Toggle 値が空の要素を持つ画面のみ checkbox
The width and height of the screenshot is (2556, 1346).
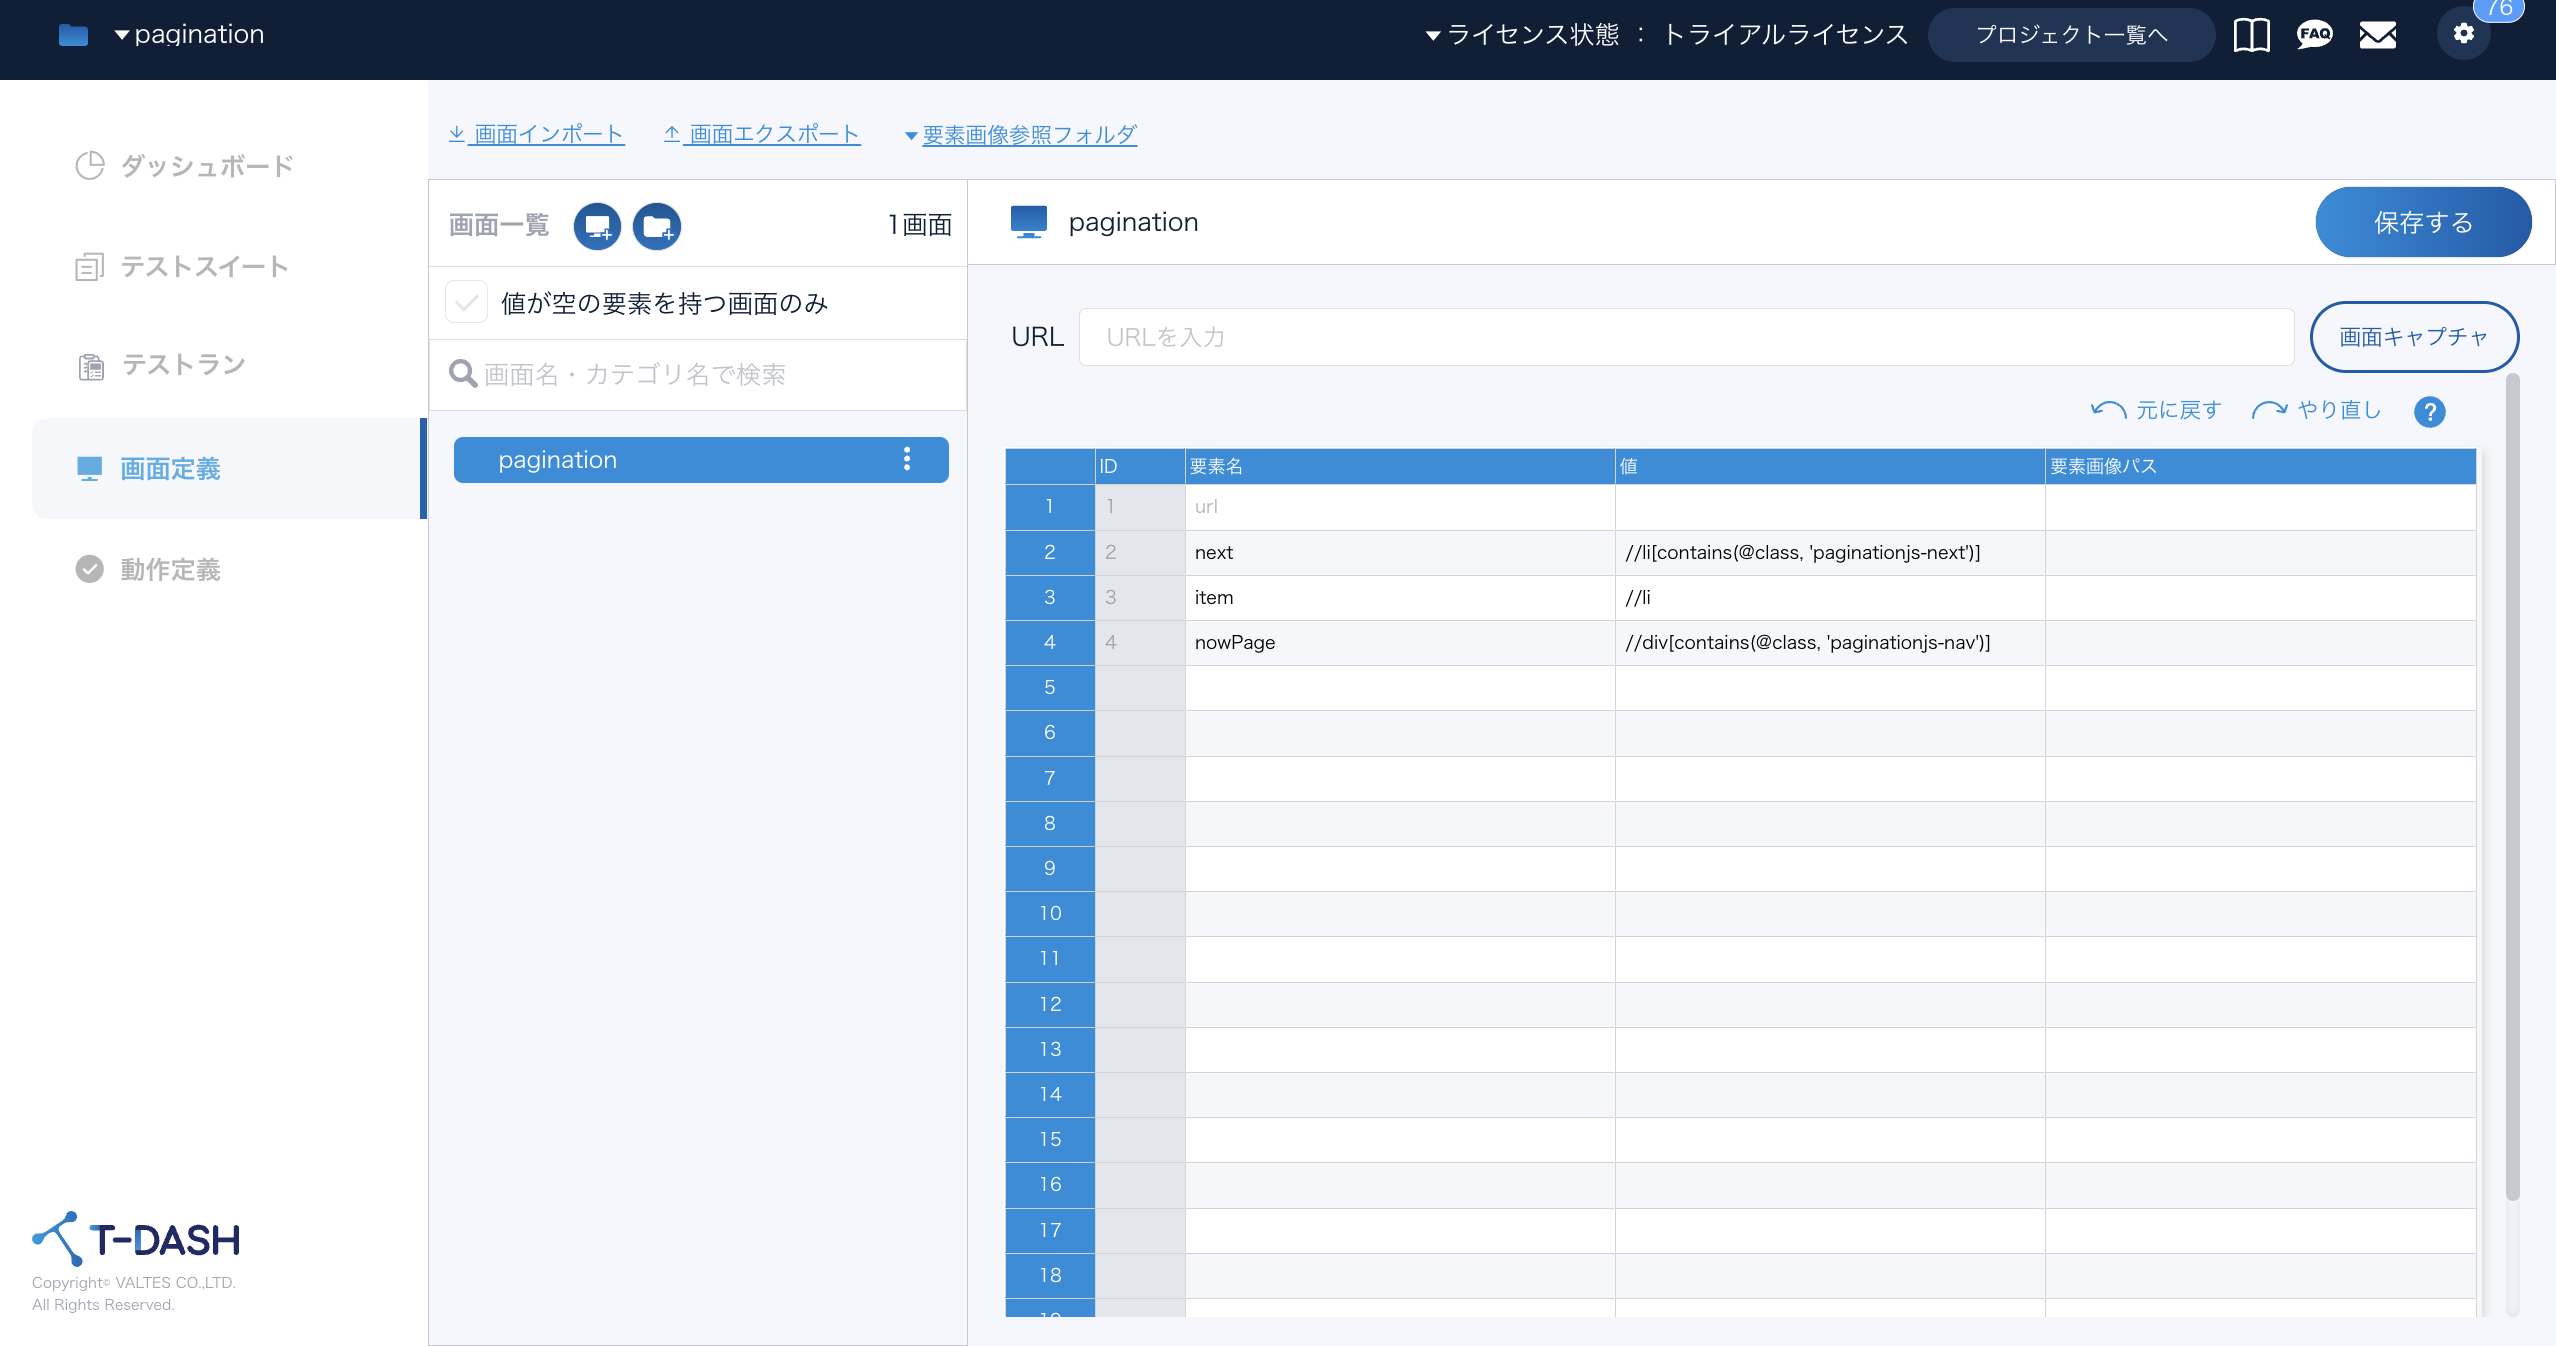466,302
